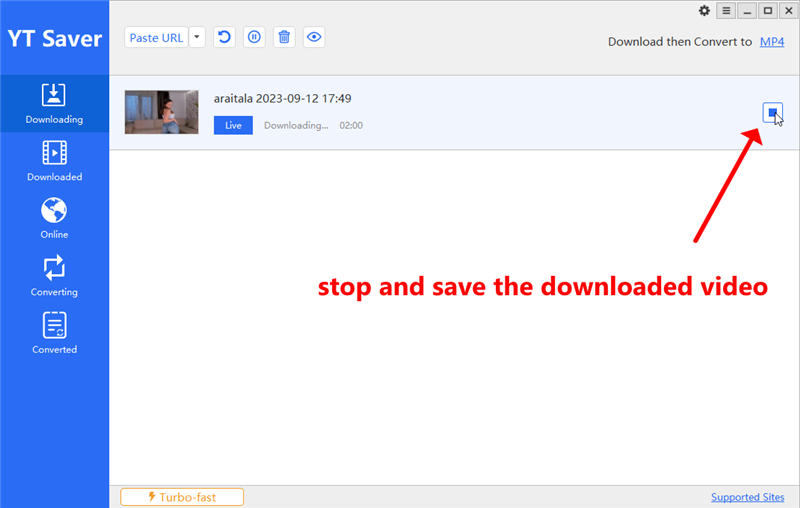Open settings with the gear icon
This screenshot has width=800, height=508.
pyautogui.click(x=704, y=11)
